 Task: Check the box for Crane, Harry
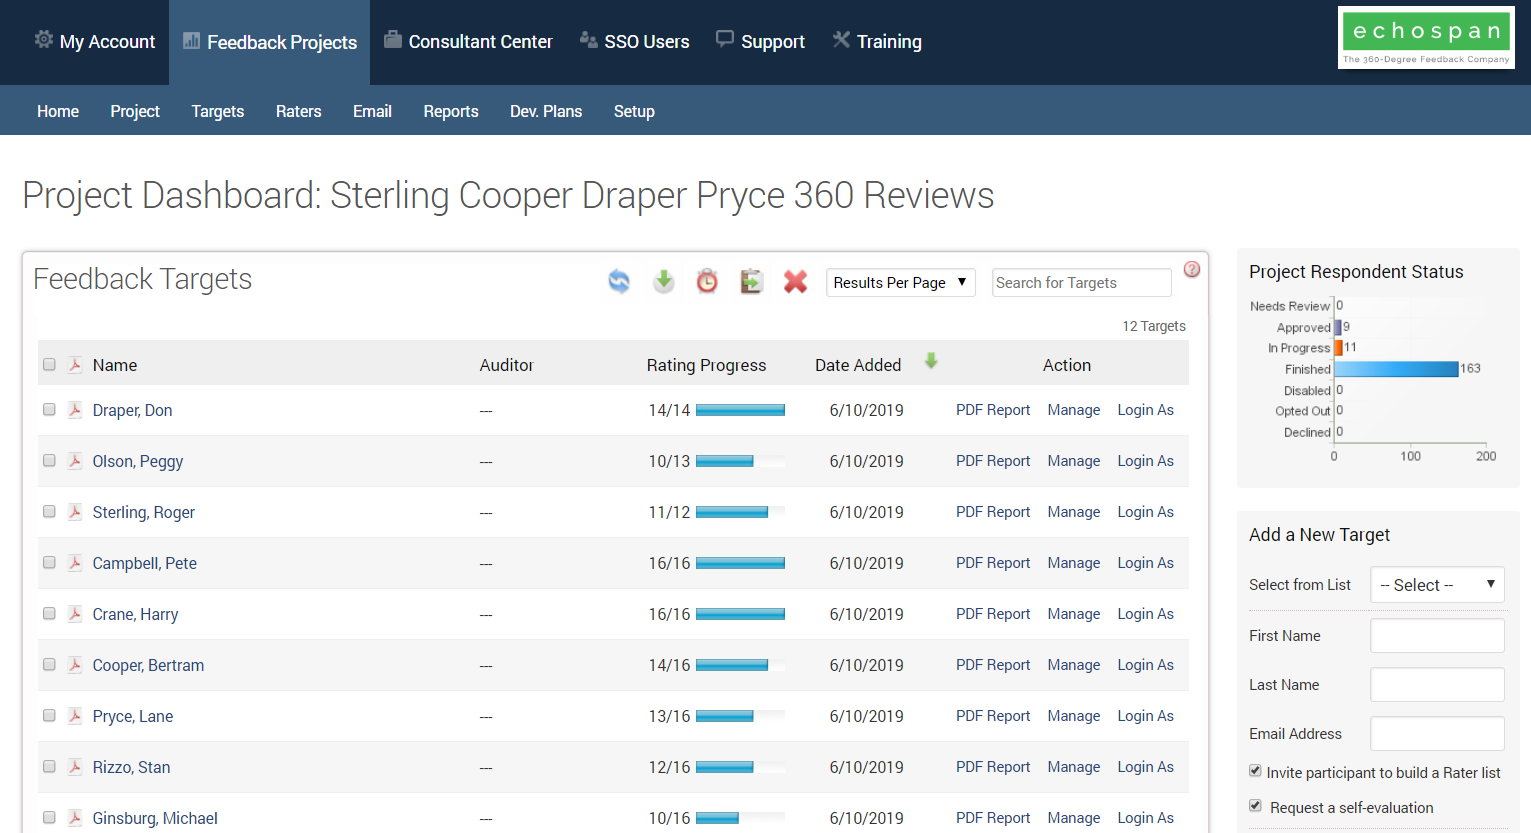(49, 613)
